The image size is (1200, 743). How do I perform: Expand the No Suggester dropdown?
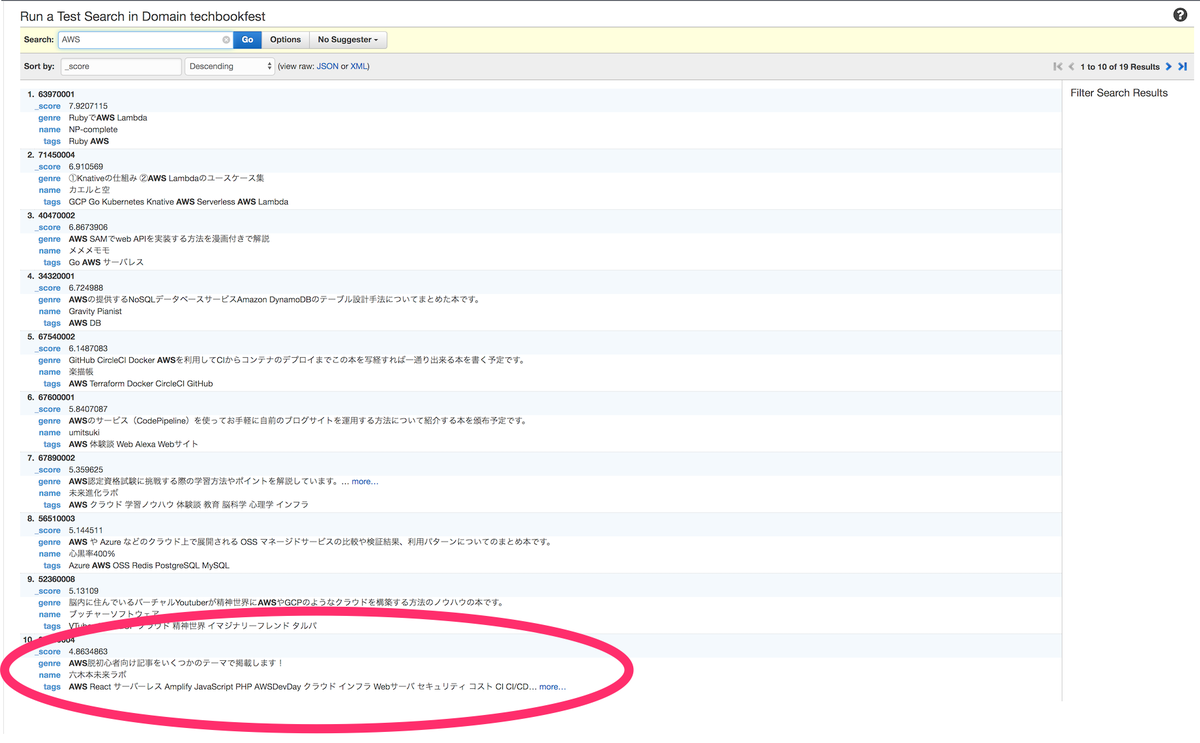pyautogui.click(x=348, y=40)
